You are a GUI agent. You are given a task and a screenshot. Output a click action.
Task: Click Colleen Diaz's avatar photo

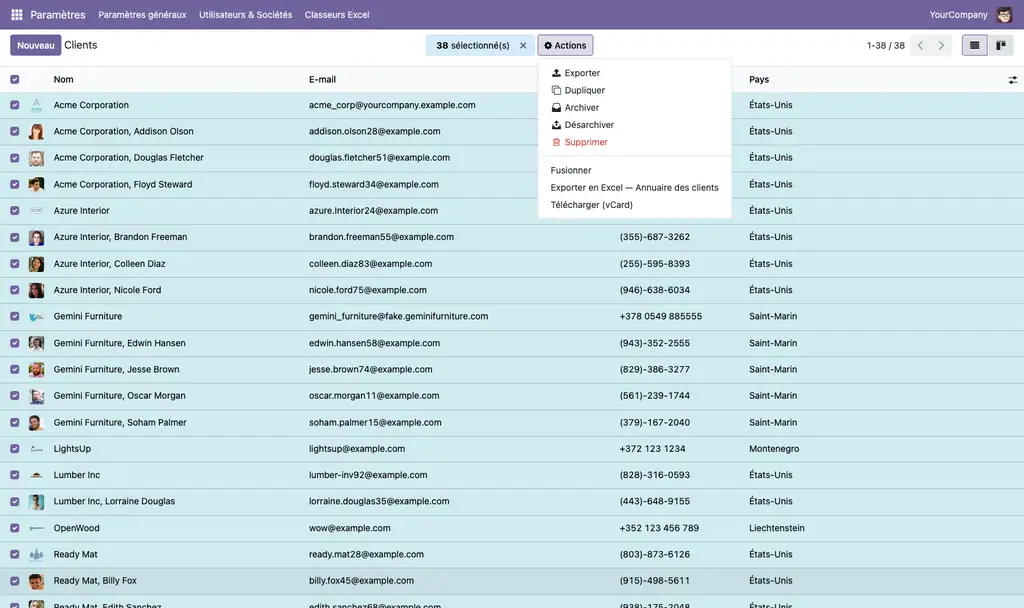click(37, 264)
